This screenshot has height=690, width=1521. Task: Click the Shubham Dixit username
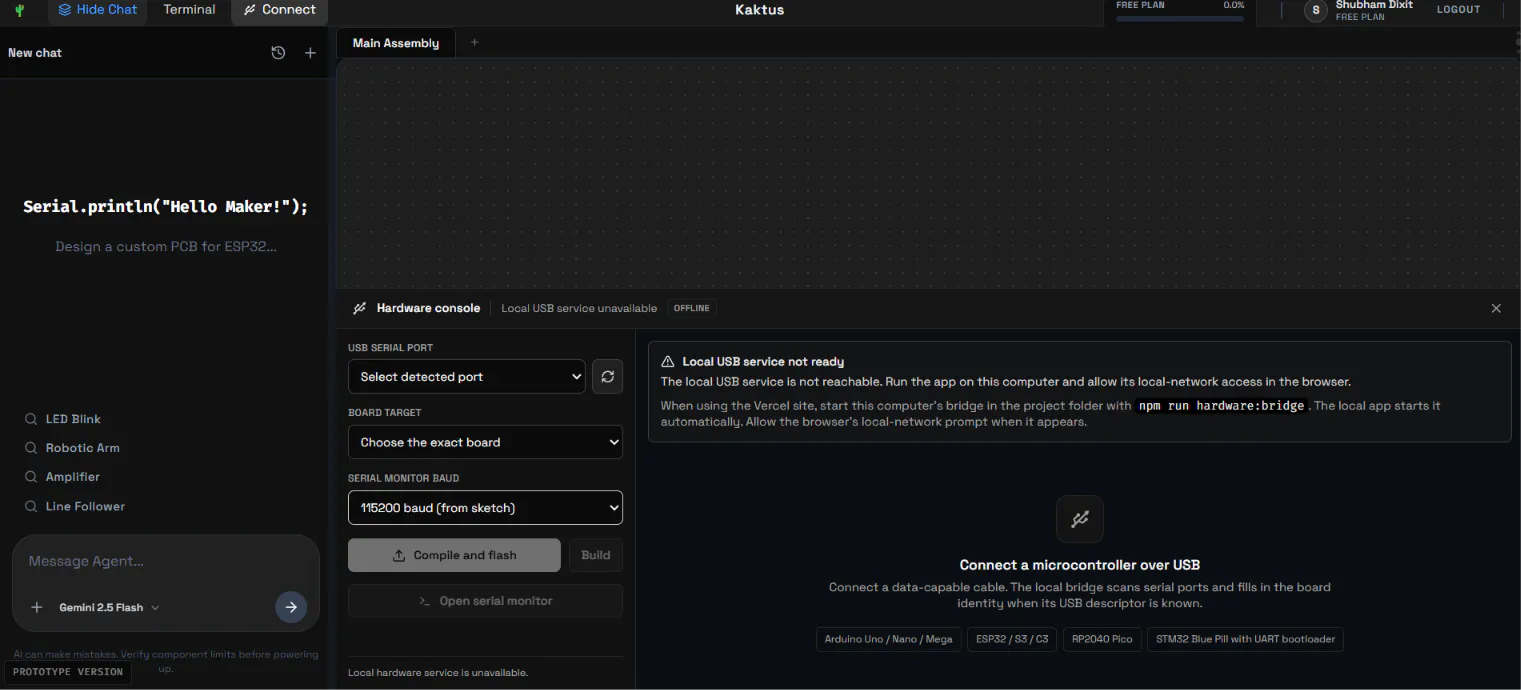1374,5
